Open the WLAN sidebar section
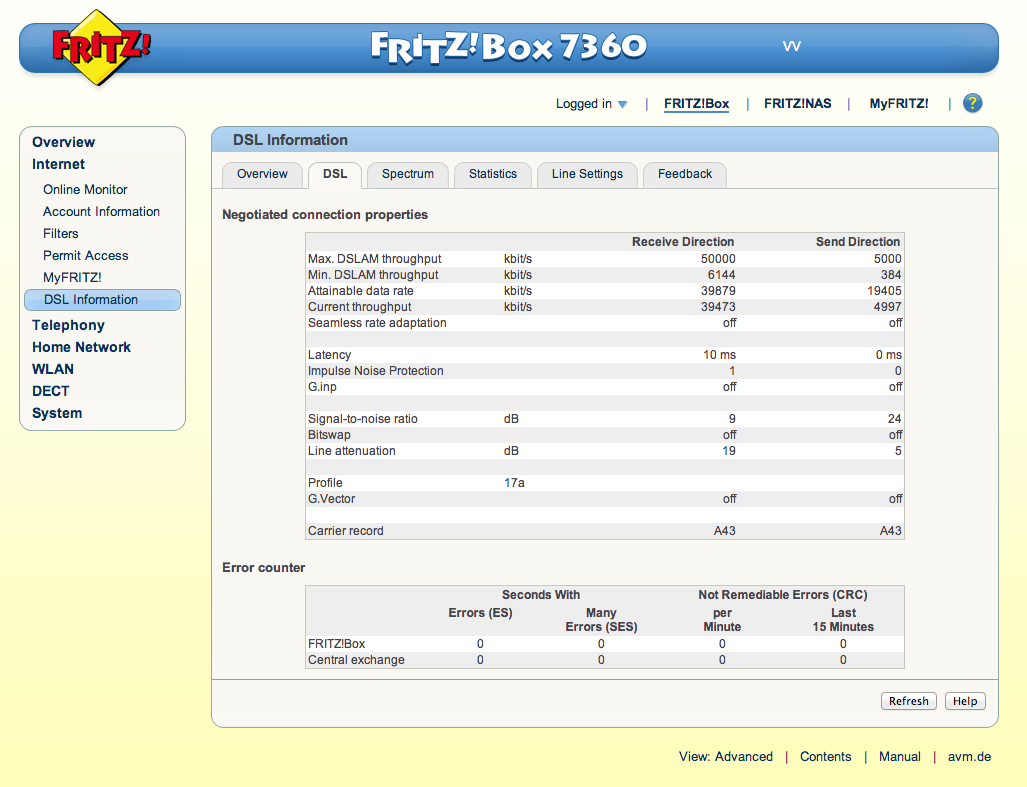 point(53,369)
